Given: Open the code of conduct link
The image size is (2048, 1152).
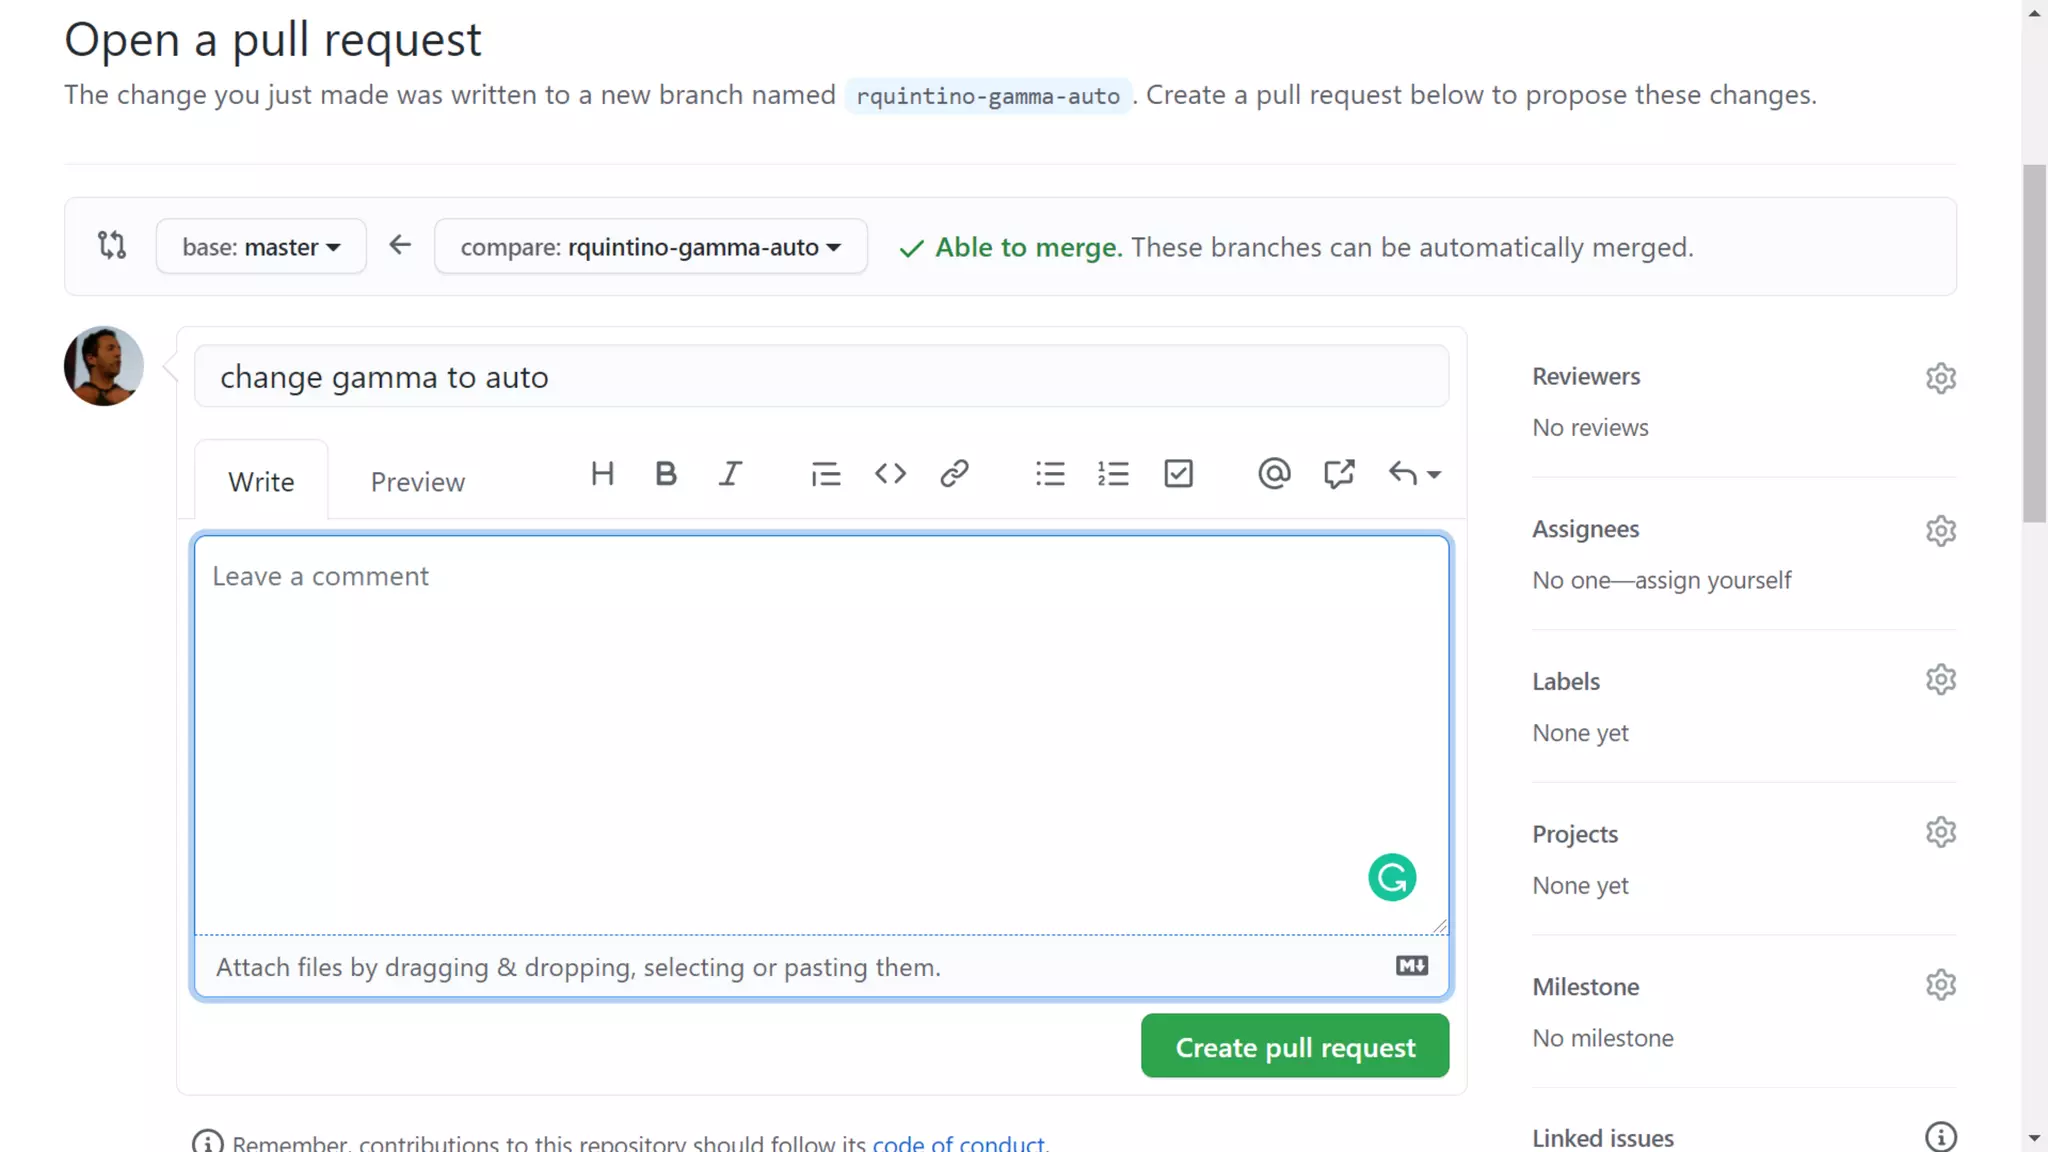Looking at the screenshot, I should (958, 1142).
